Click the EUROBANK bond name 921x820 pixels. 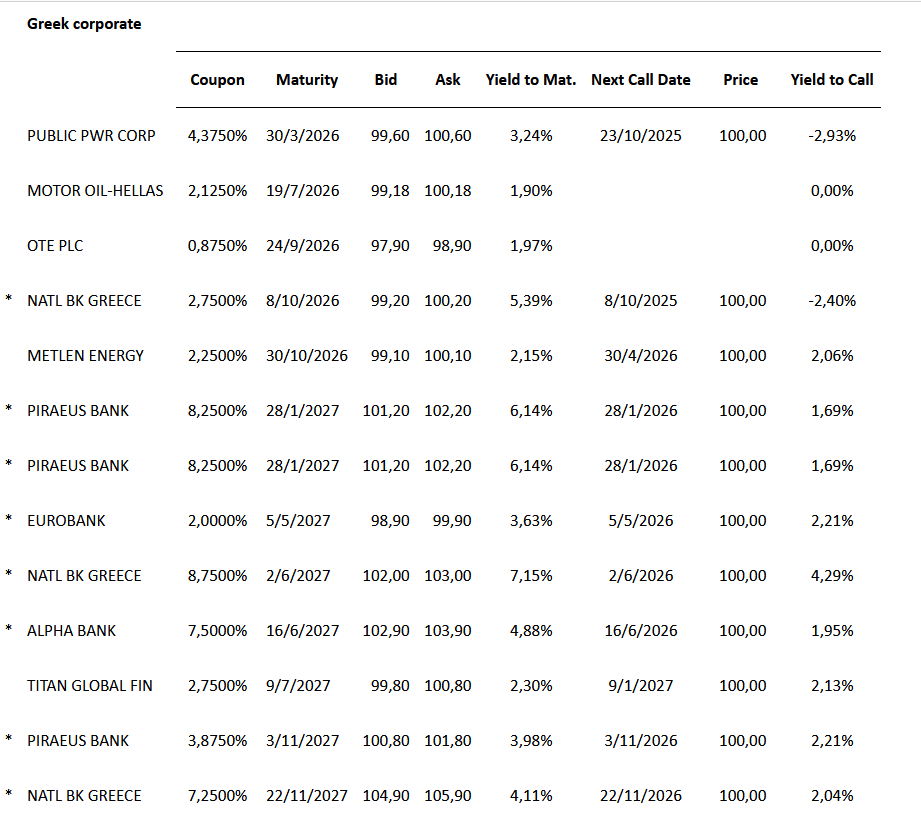coord(66,520)
